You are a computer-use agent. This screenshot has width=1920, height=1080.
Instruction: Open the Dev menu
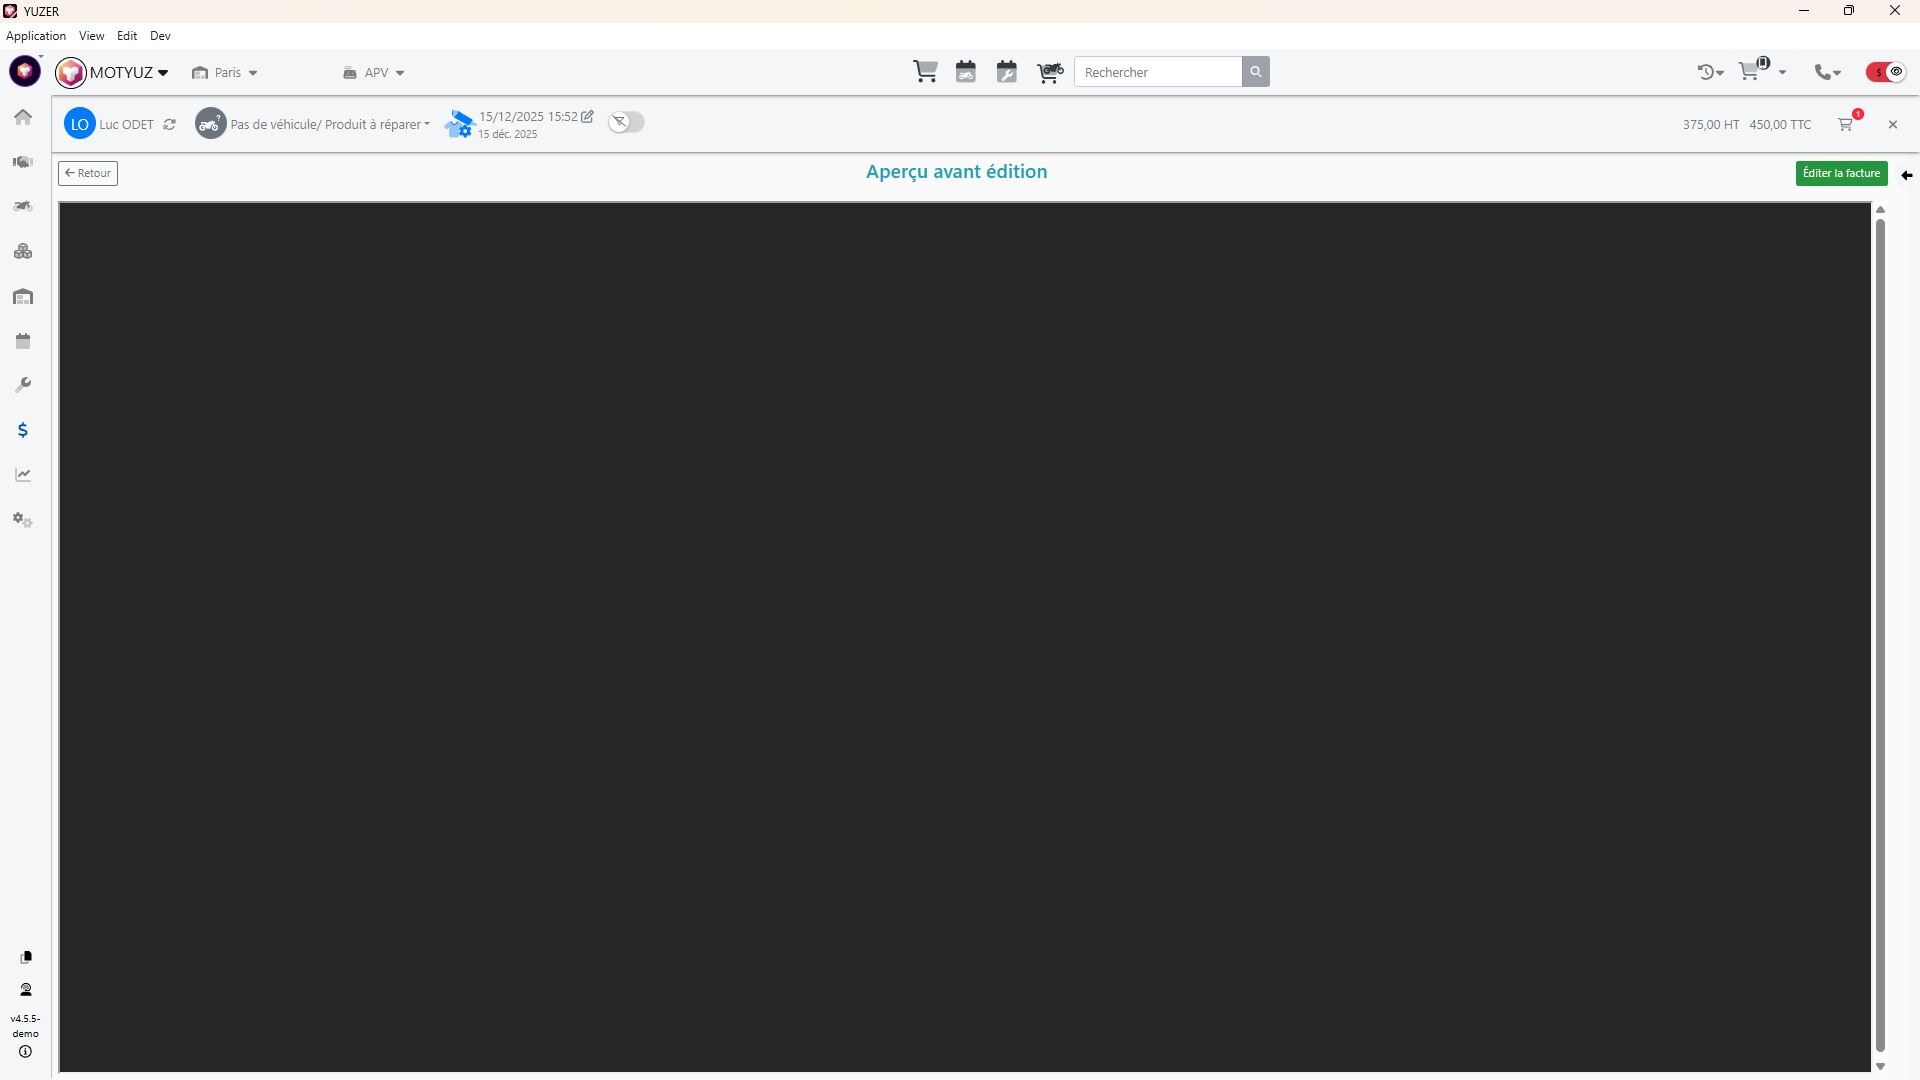(160, 36)
